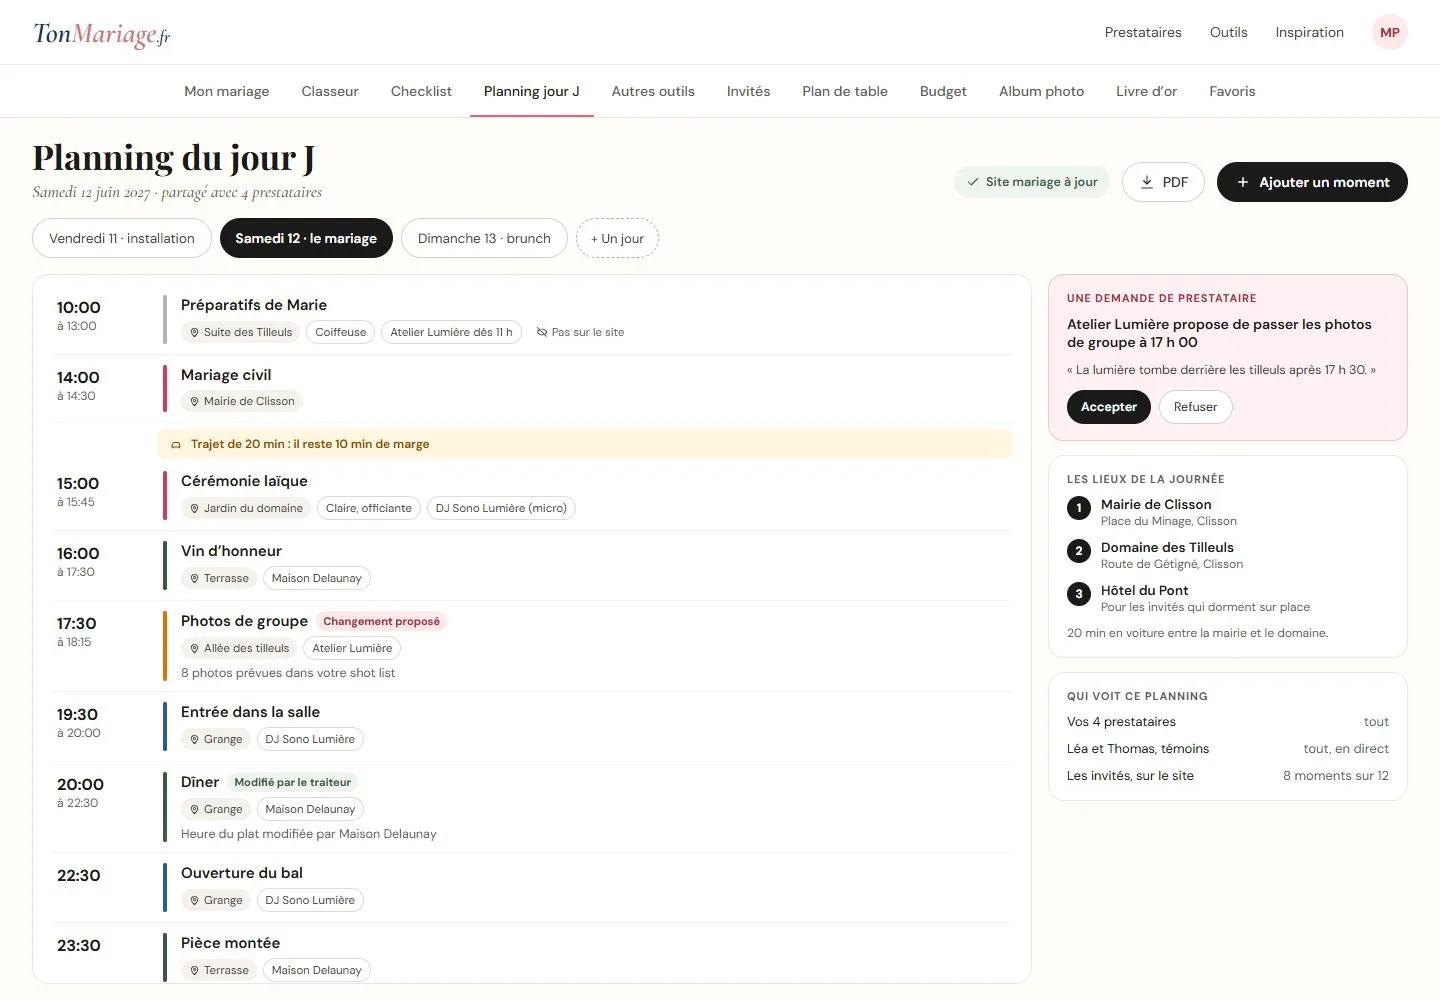Click the location pin icon on Suite des Tilleuls

pyautogui.click(x=194, y=332)
